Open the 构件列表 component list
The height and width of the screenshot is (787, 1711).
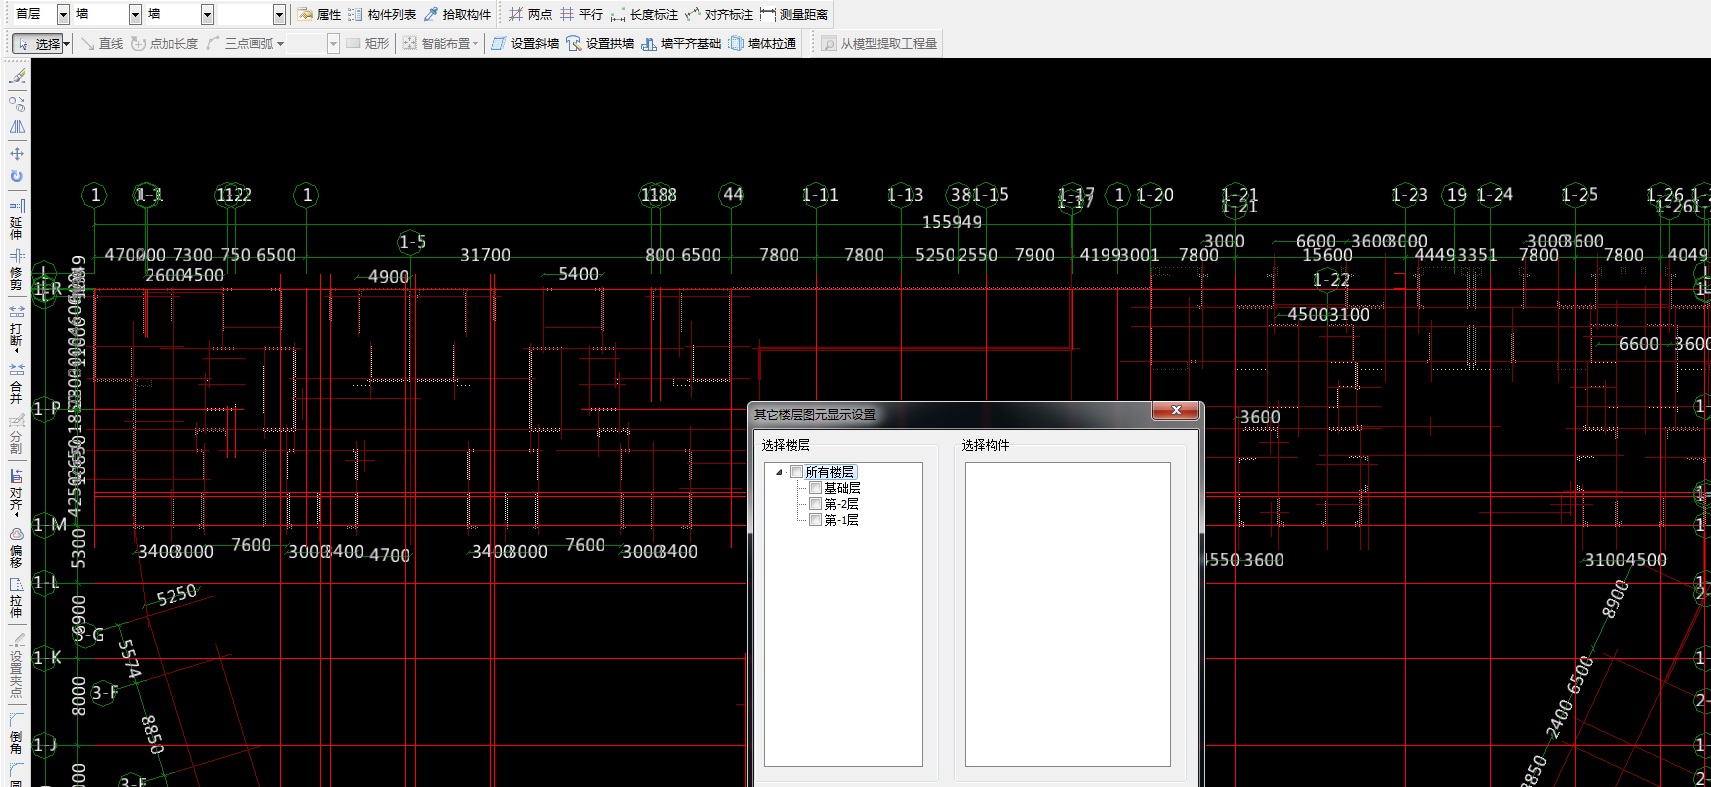382,14
